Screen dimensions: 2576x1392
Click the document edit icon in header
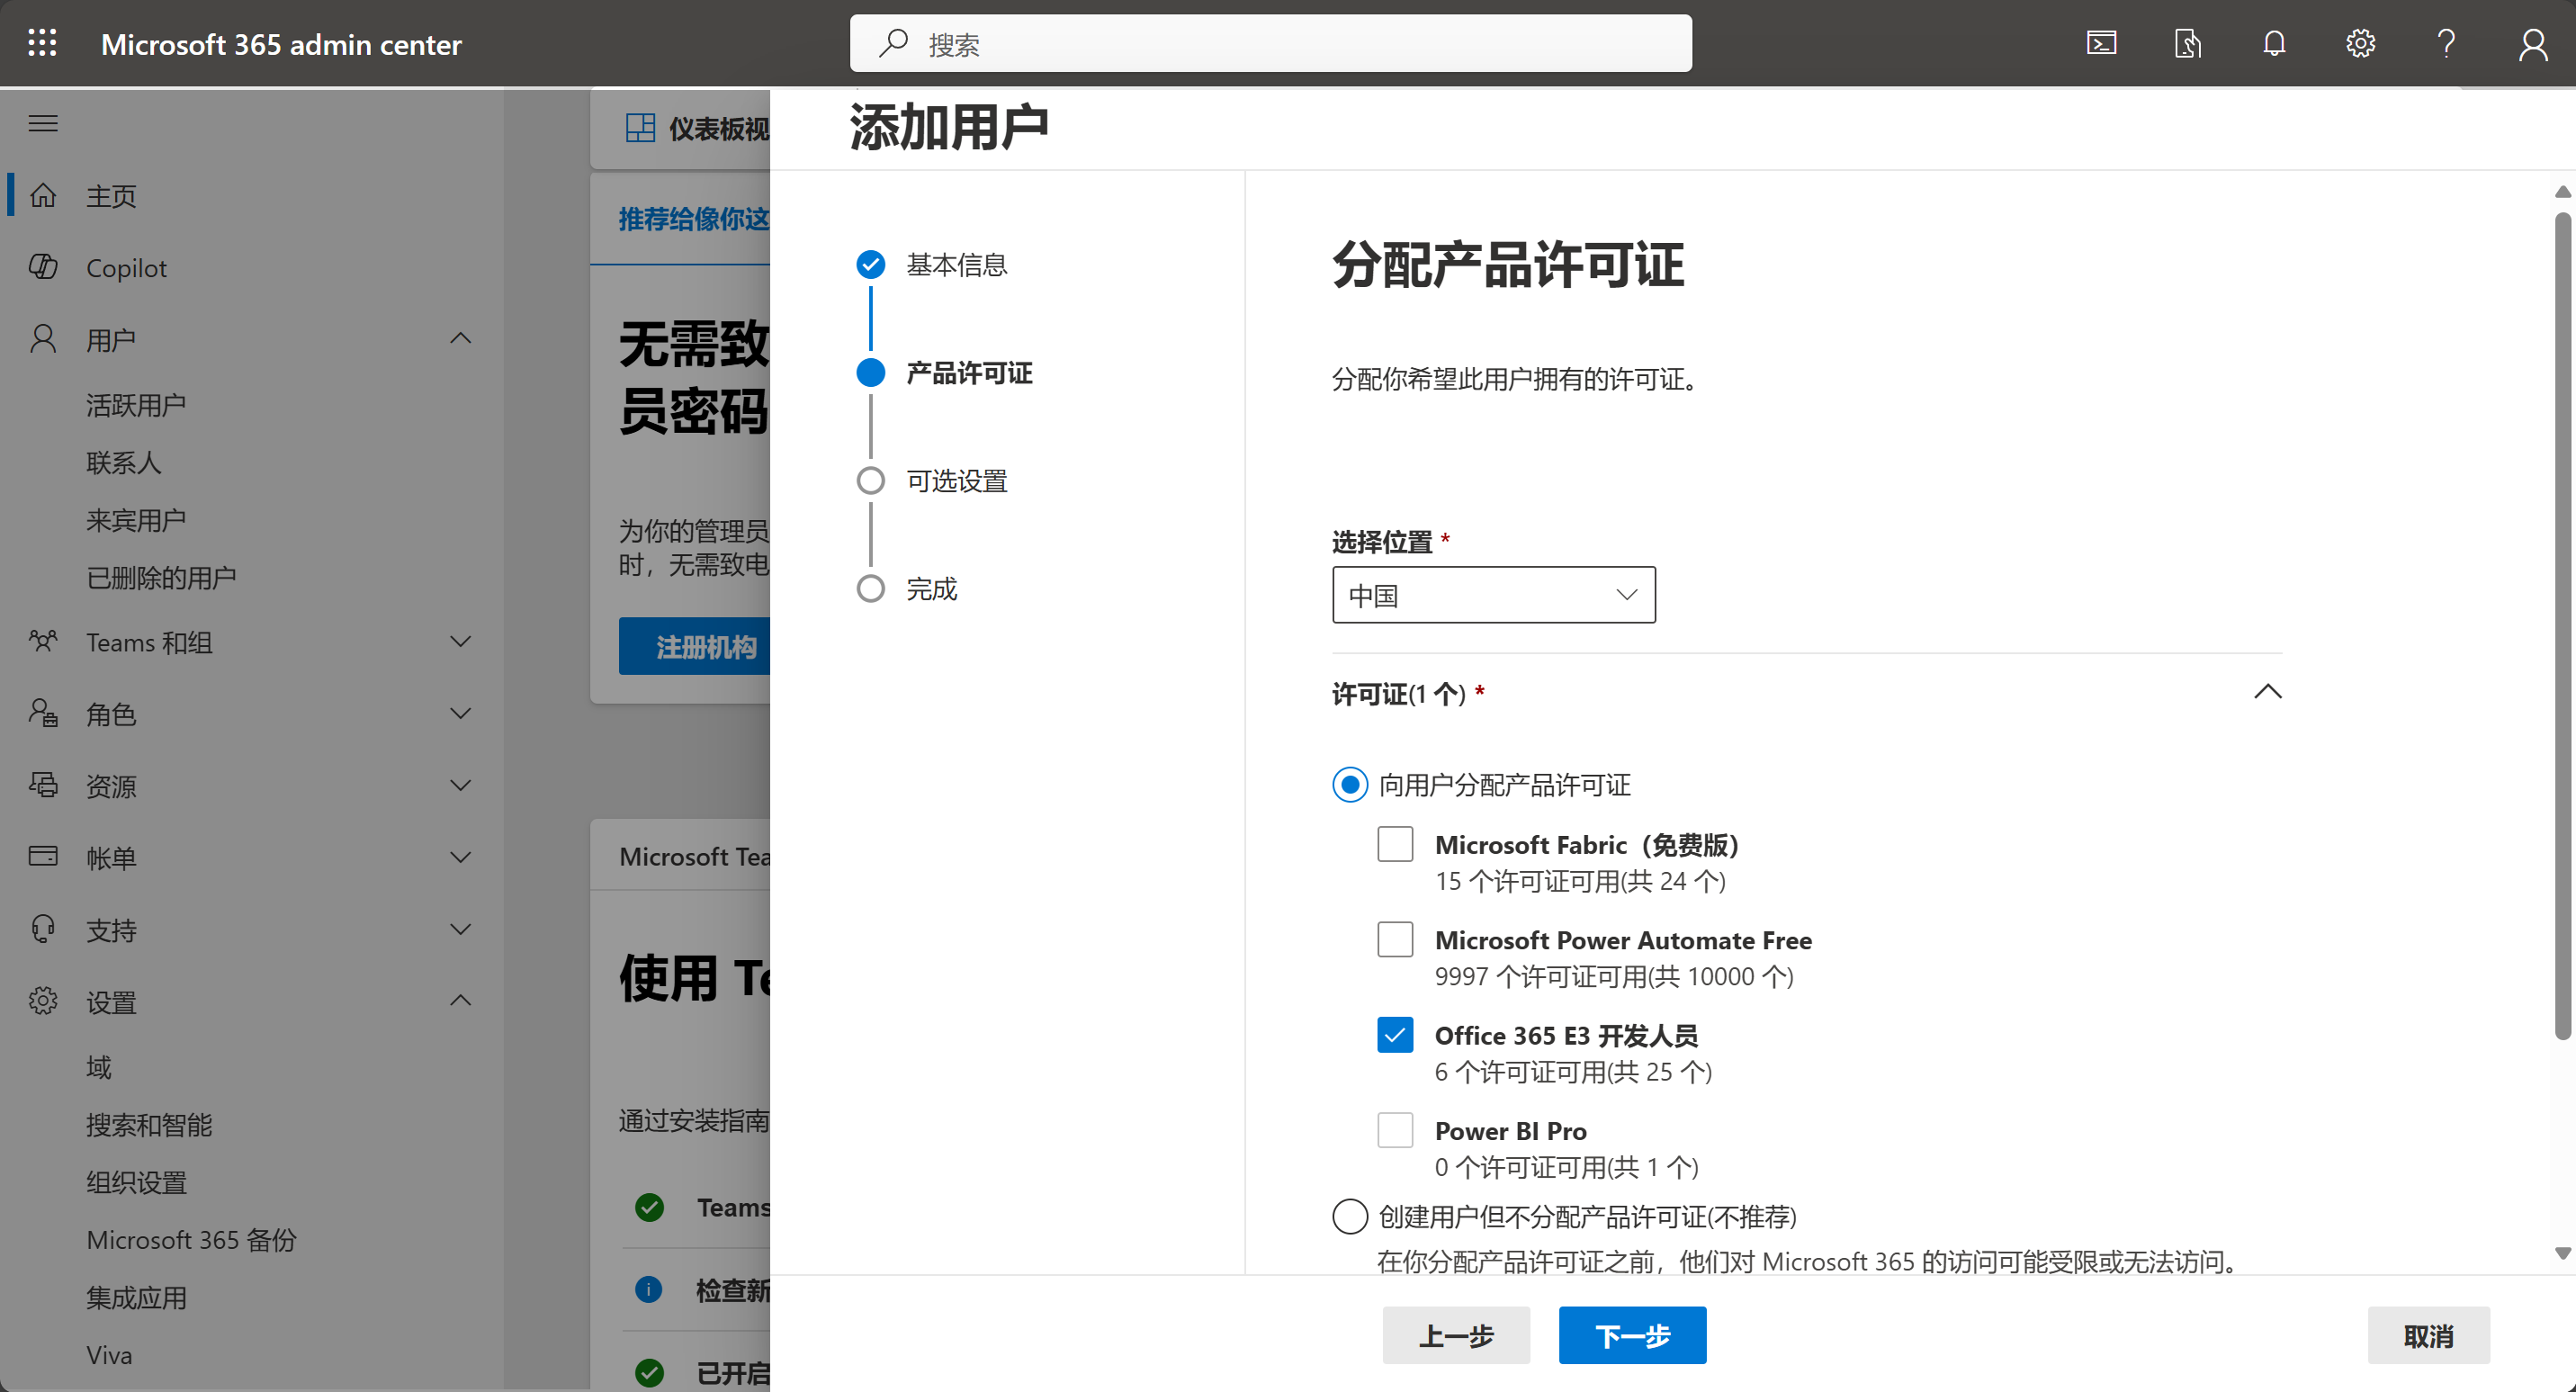coord(2188,43)
